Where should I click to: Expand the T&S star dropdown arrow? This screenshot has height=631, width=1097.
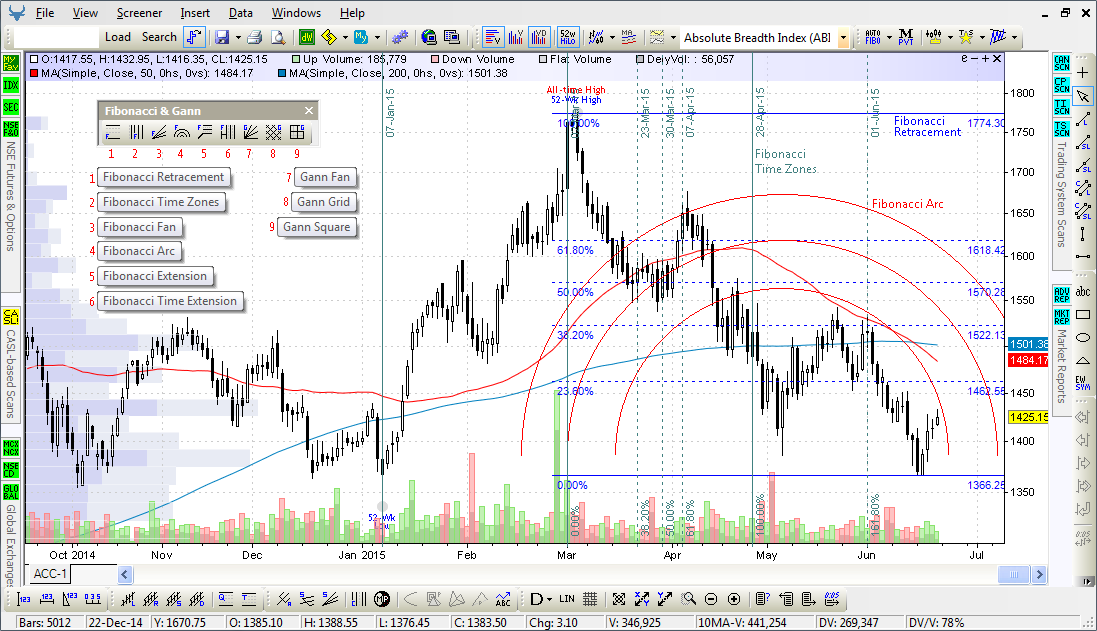pyautogui.click(x=982, y=38)
